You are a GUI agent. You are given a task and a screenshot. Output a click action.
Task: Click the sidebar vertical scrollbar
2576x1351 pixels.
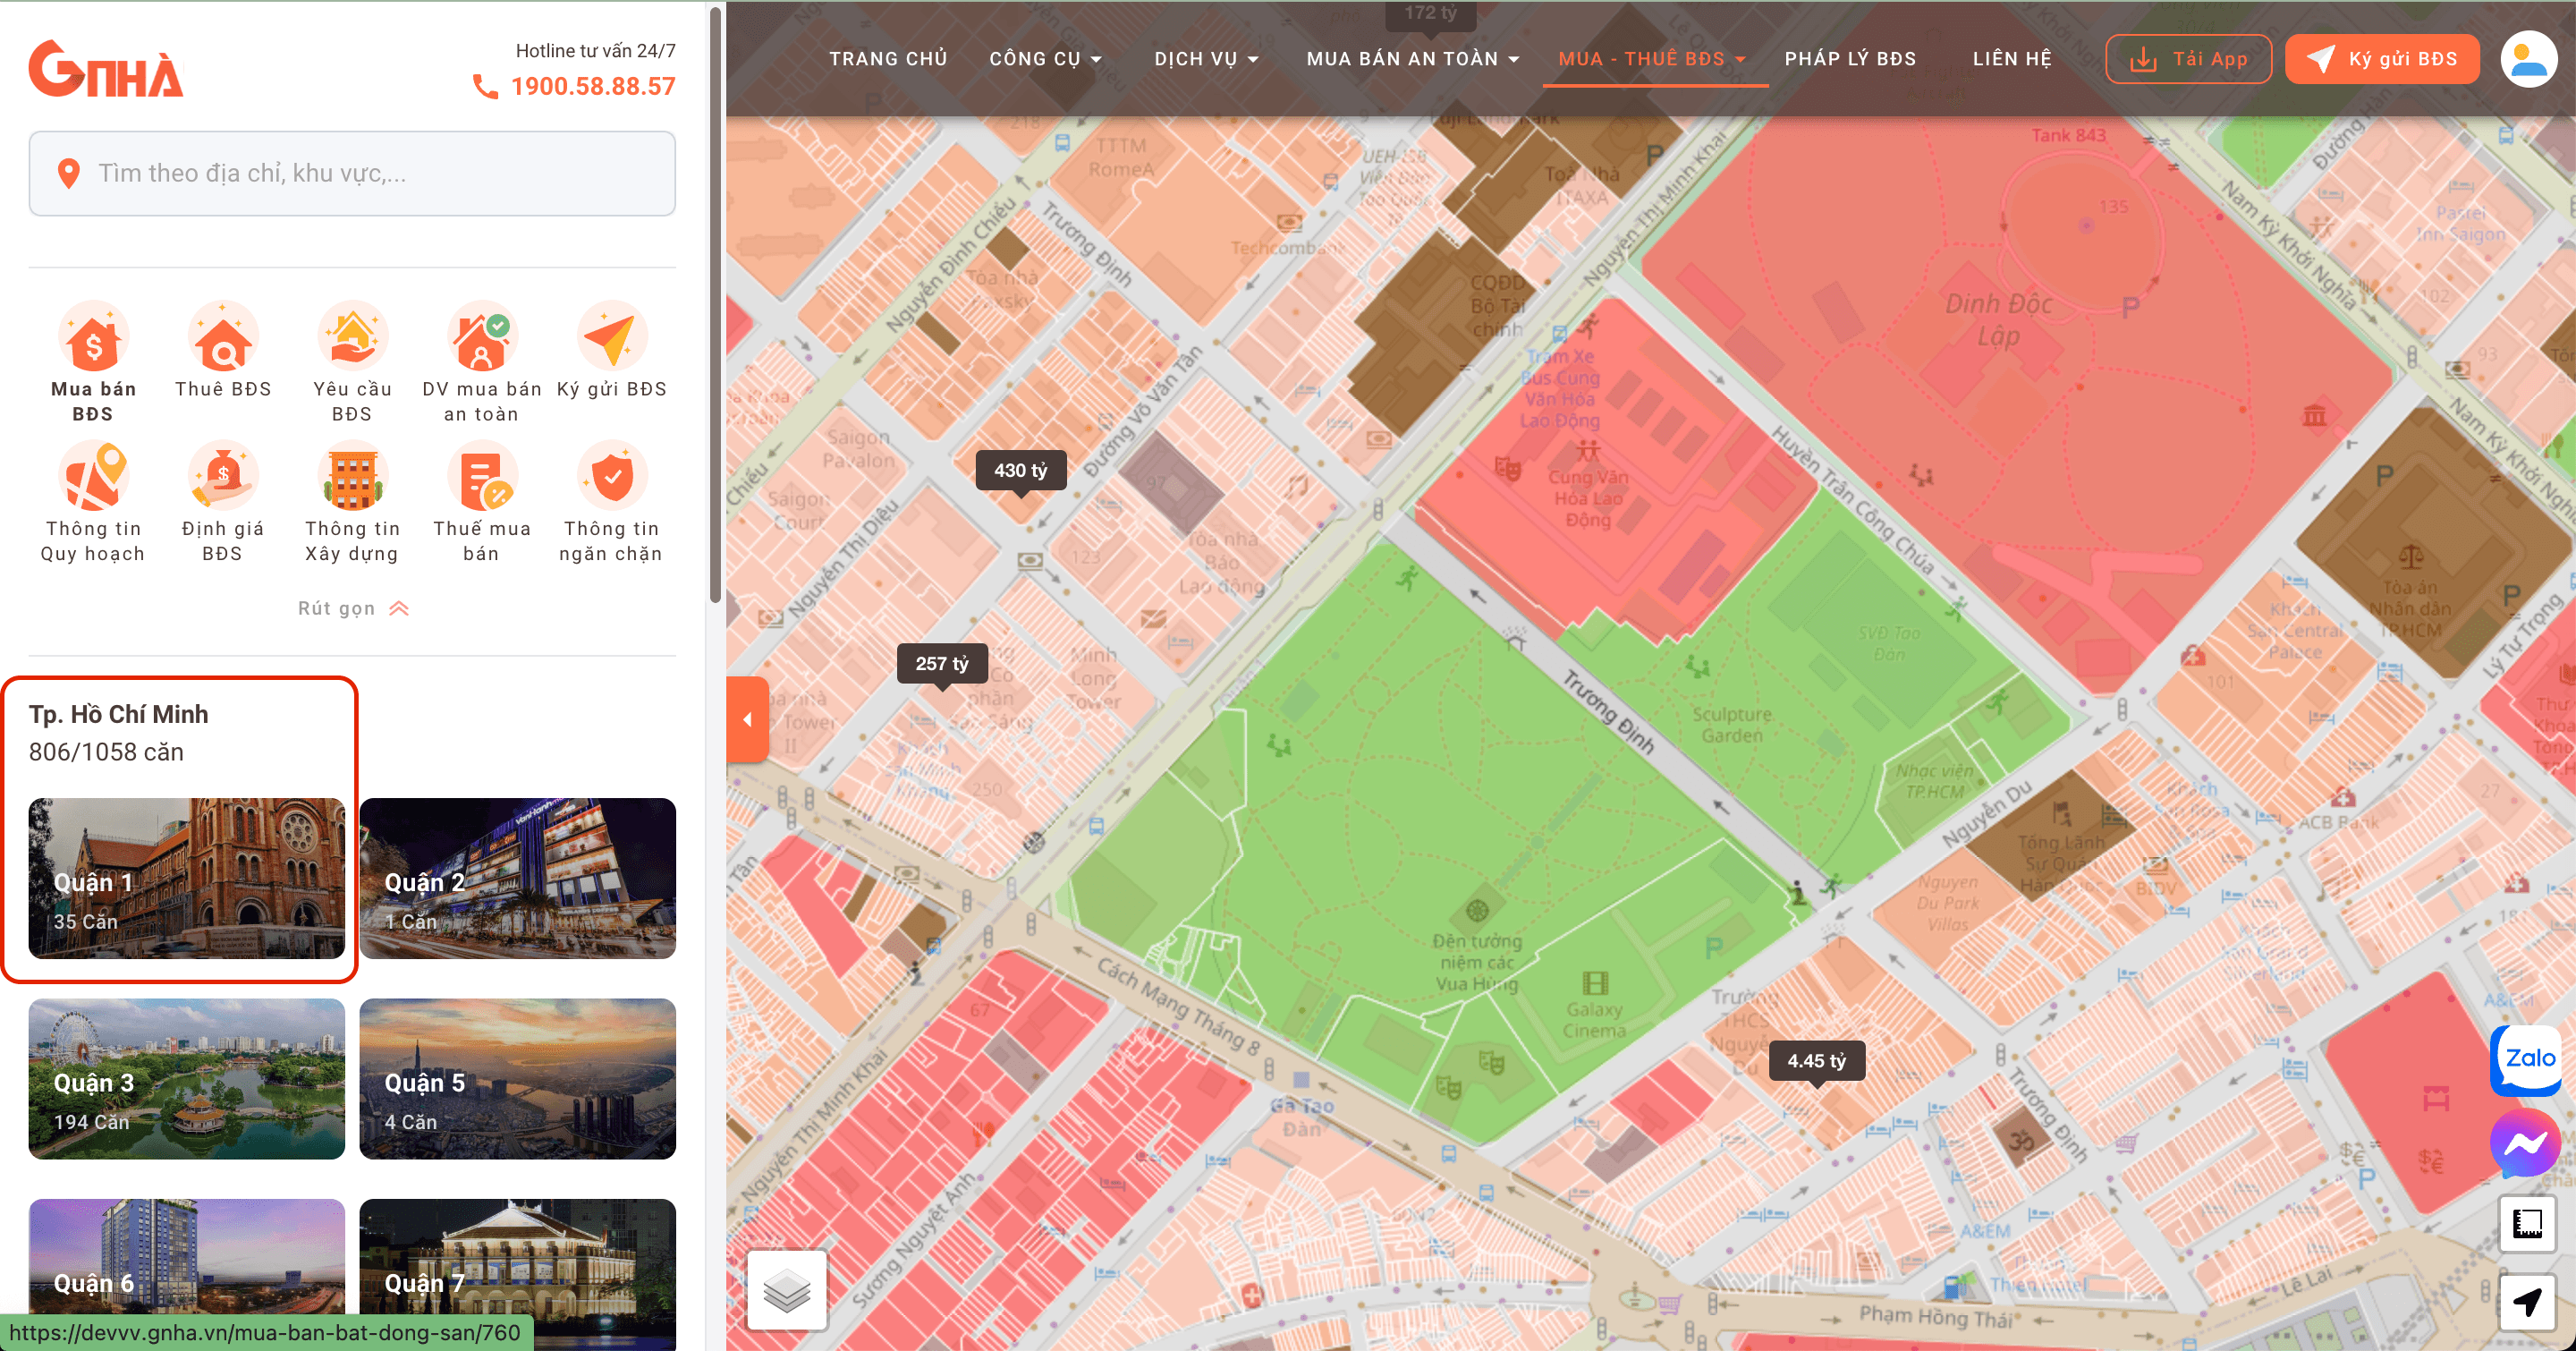715,305
